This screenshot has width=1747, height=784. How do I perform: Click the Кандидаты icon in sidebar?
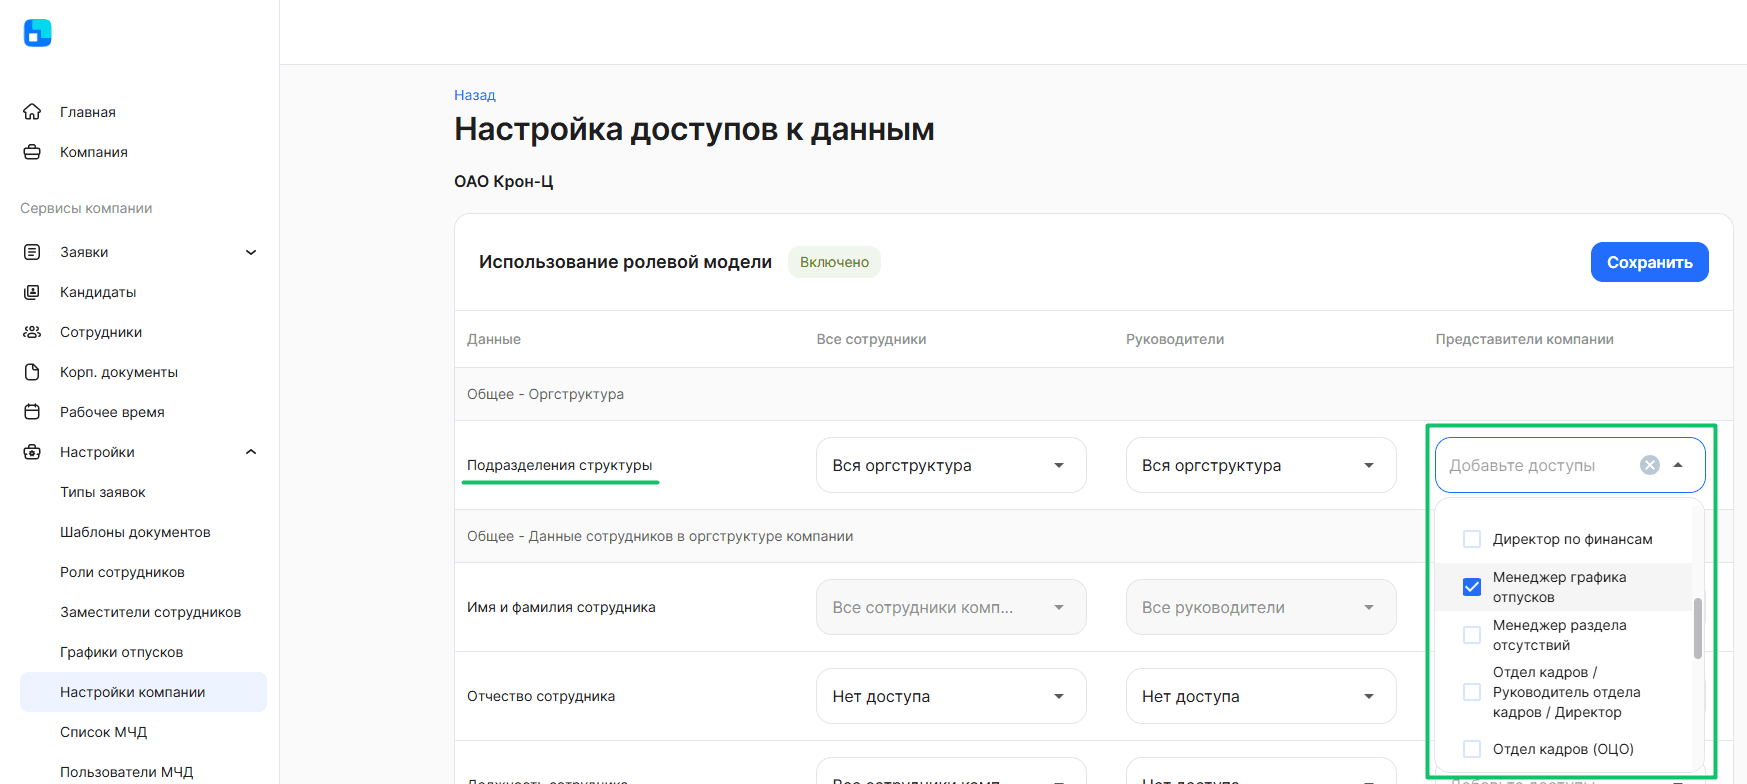point(32,292)
